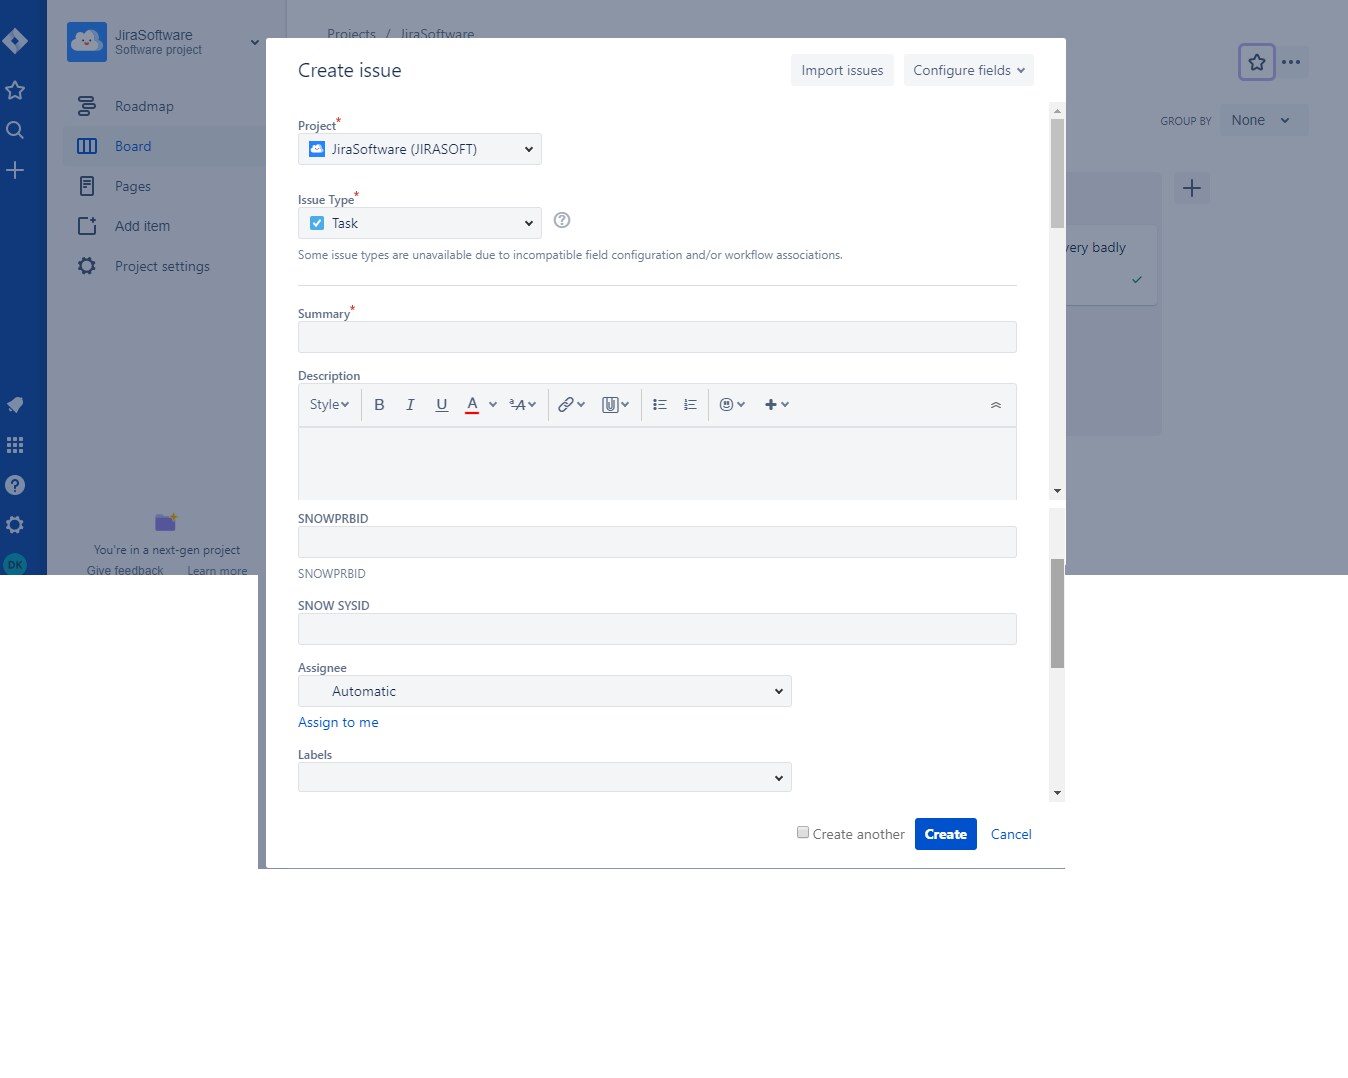The image size is (1348, 1078).
Task: Open the Issue Type dropdown showing Task
Action: 420,223
